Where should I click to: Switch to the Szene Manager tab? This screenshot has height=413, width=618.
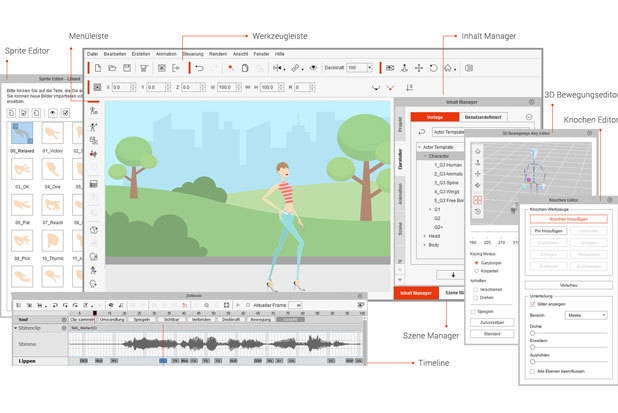pyautogui.click(x=454, y=293)
